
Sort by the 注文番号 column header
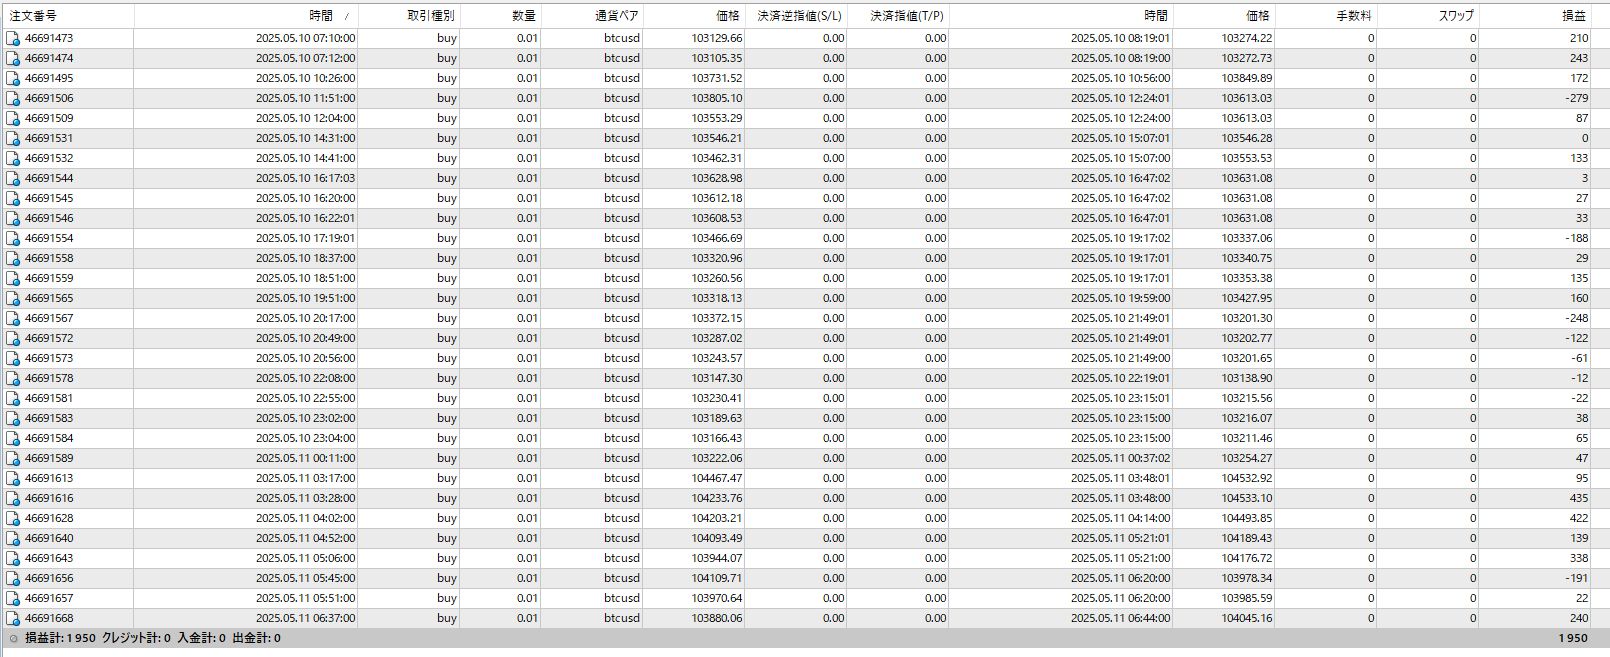(33, 16)
